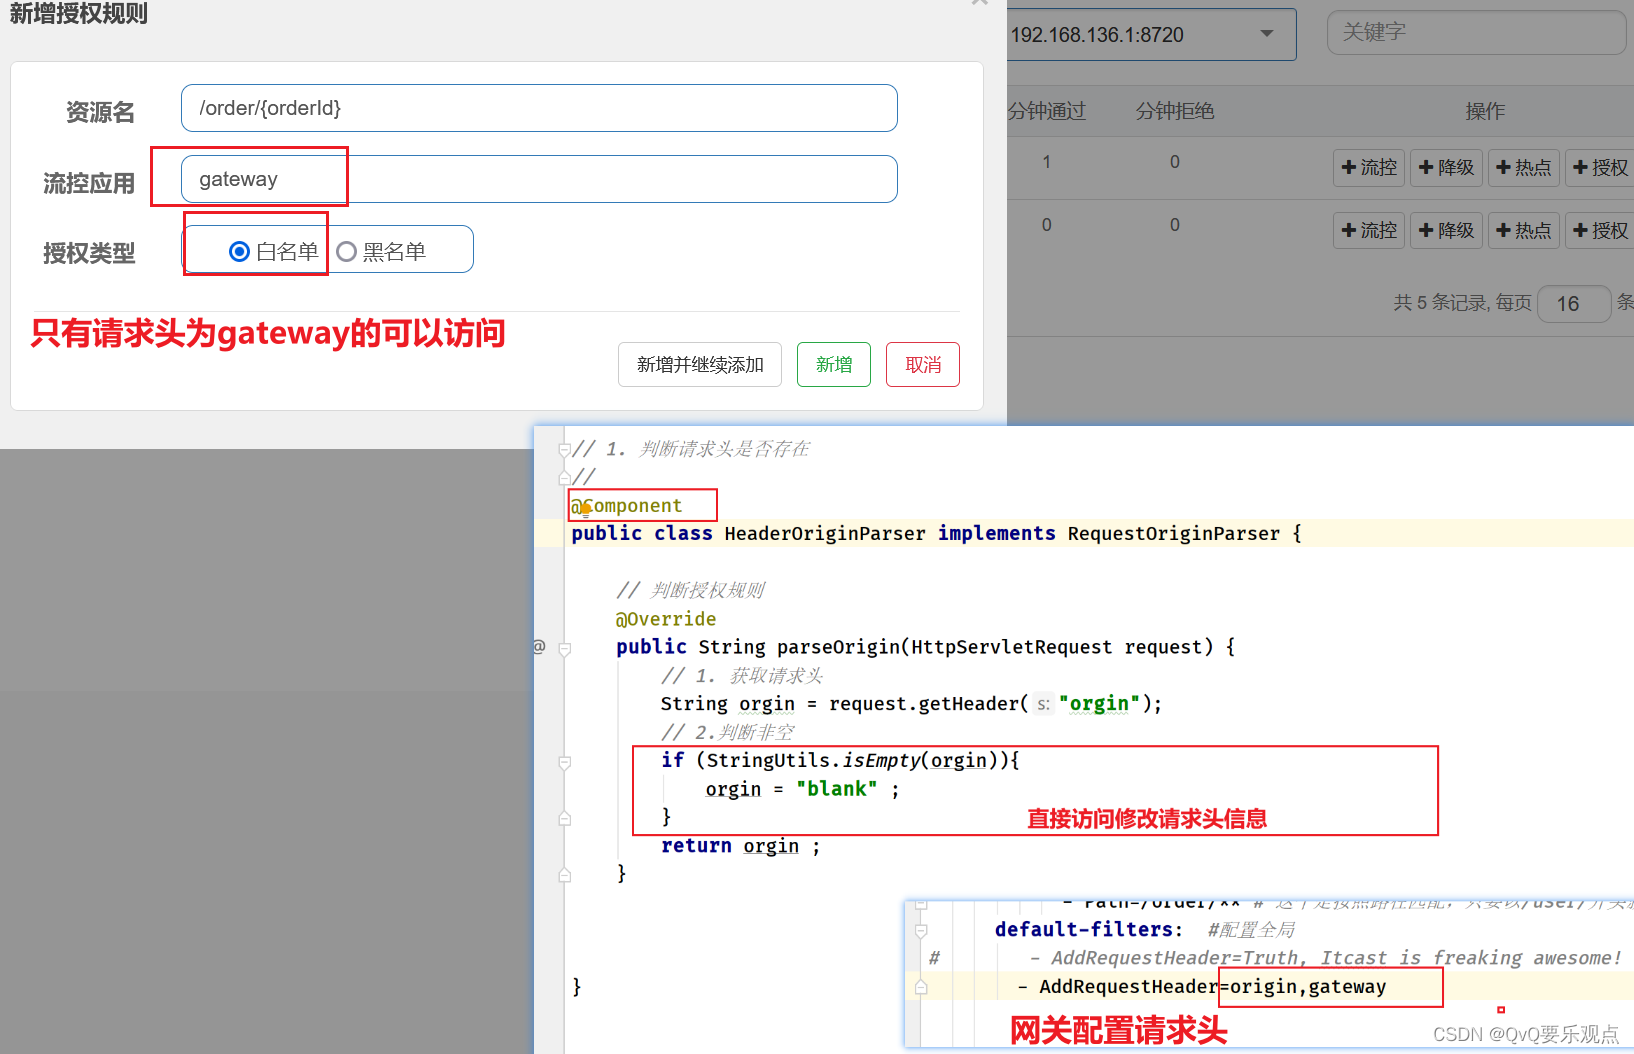
Task: Click 流控 button in the first row
Action: pyautogui.click(x=1369, y=168)
